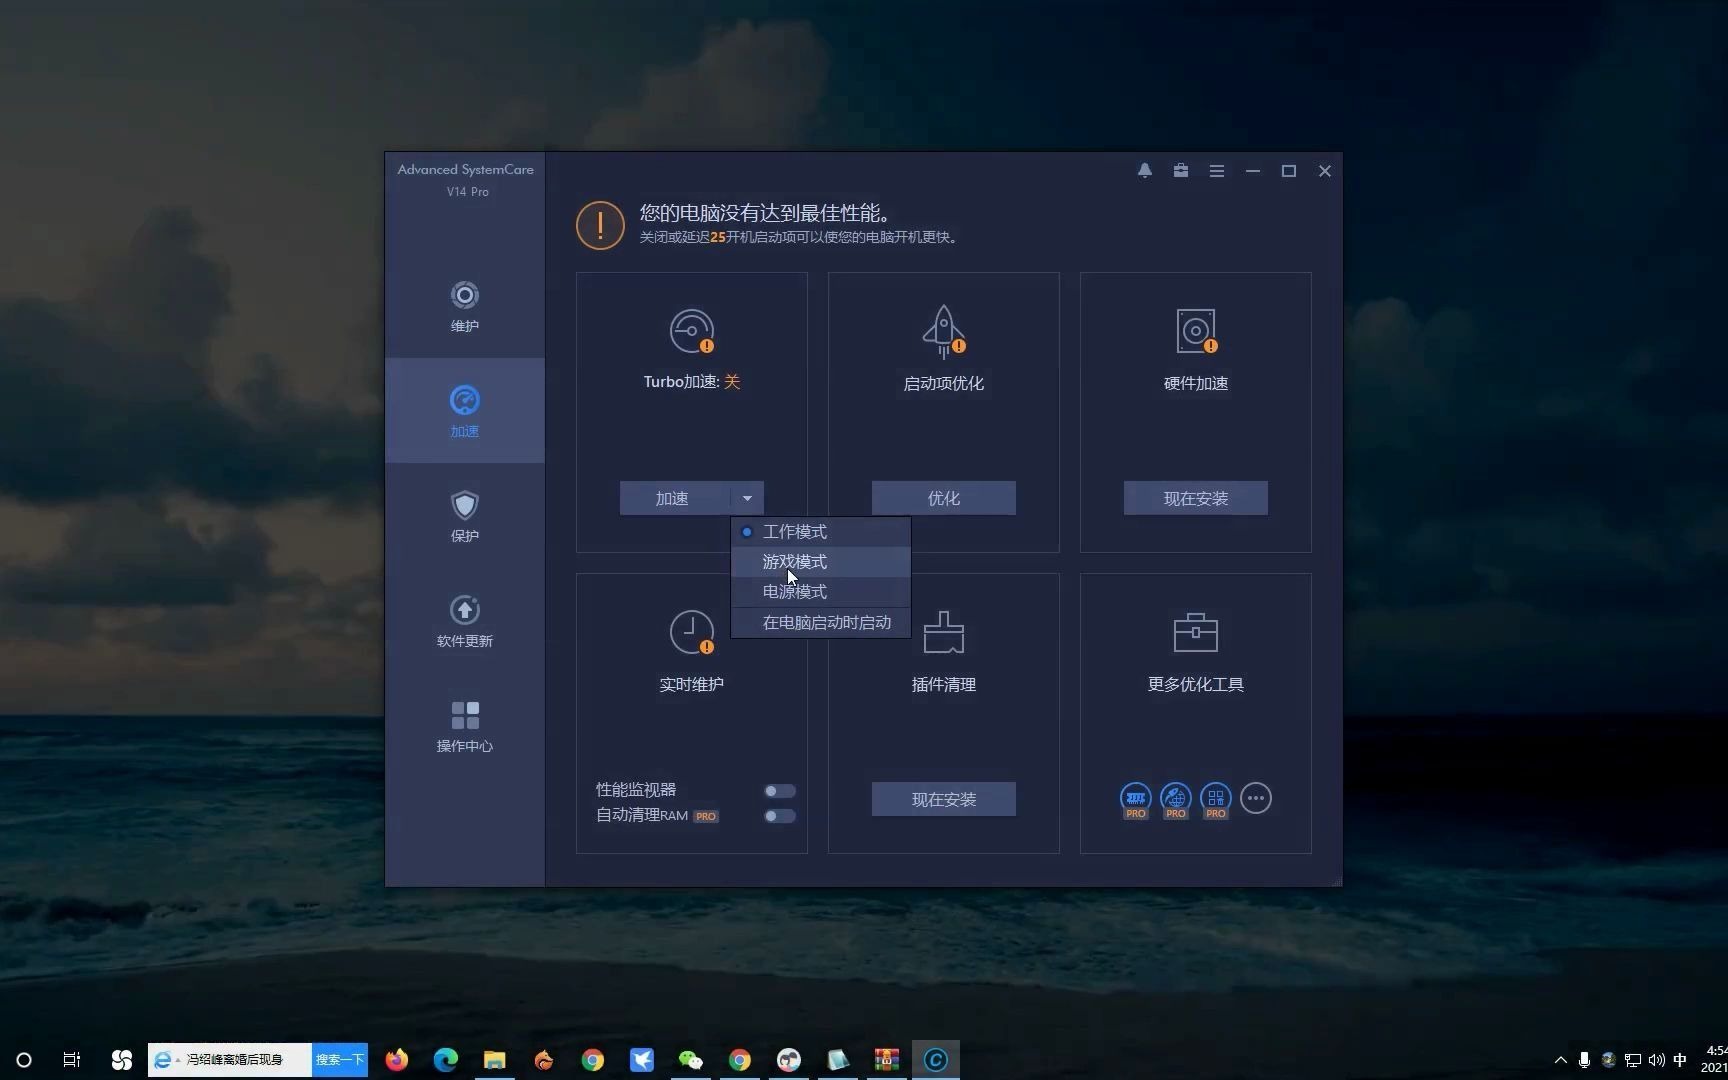
Task: Select the 工作模式 radio option
Action: click(821, 532)
